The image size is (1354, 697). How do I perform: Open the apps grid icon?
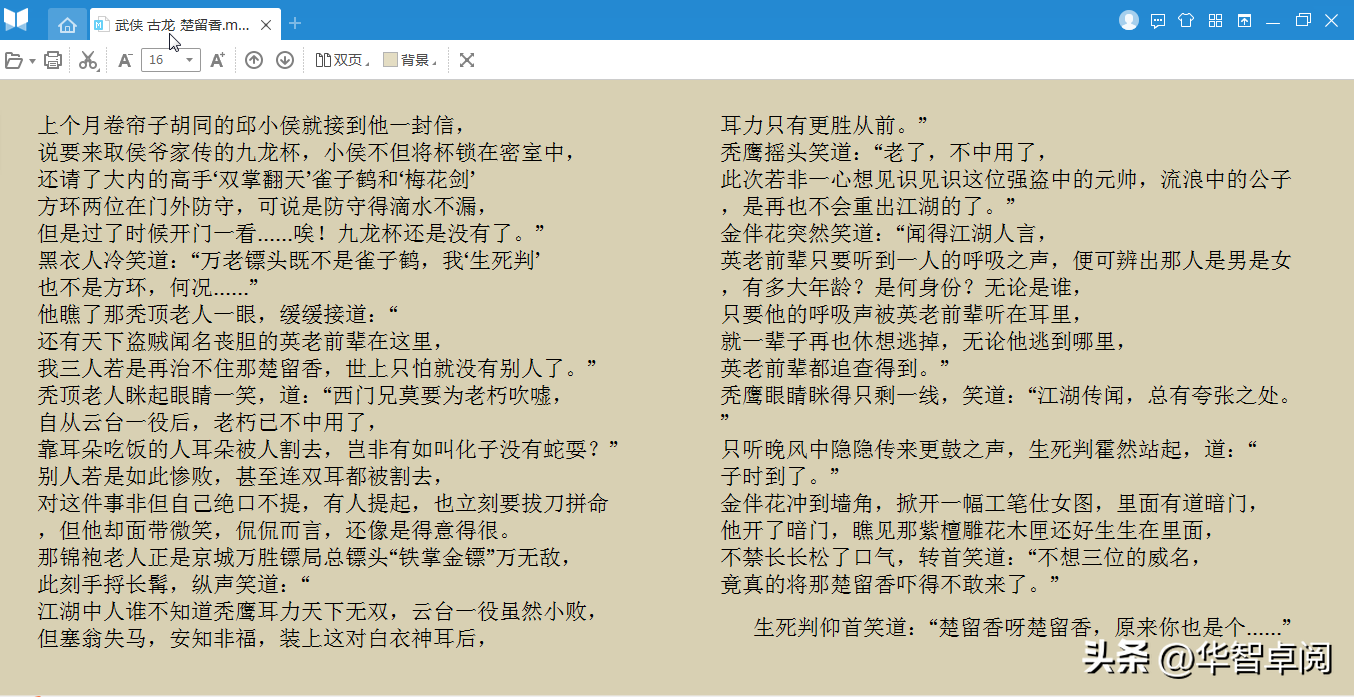tap(1215, 20)
